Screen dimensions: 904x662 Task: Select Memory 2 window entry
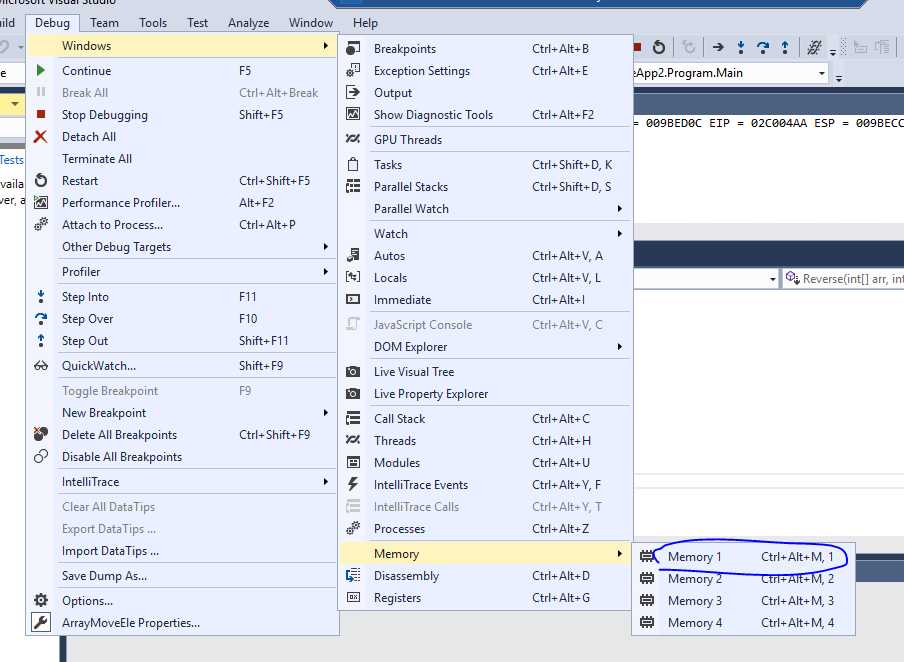(743, 578)
